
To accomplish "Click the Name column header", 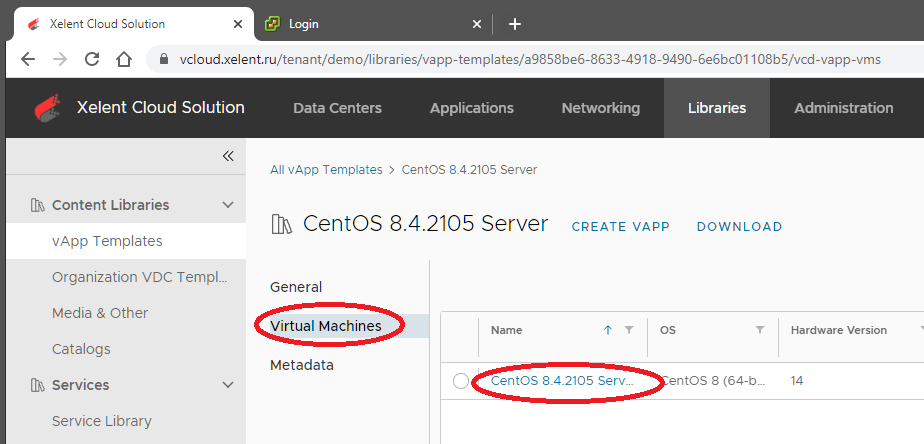I will click(506, 330).
